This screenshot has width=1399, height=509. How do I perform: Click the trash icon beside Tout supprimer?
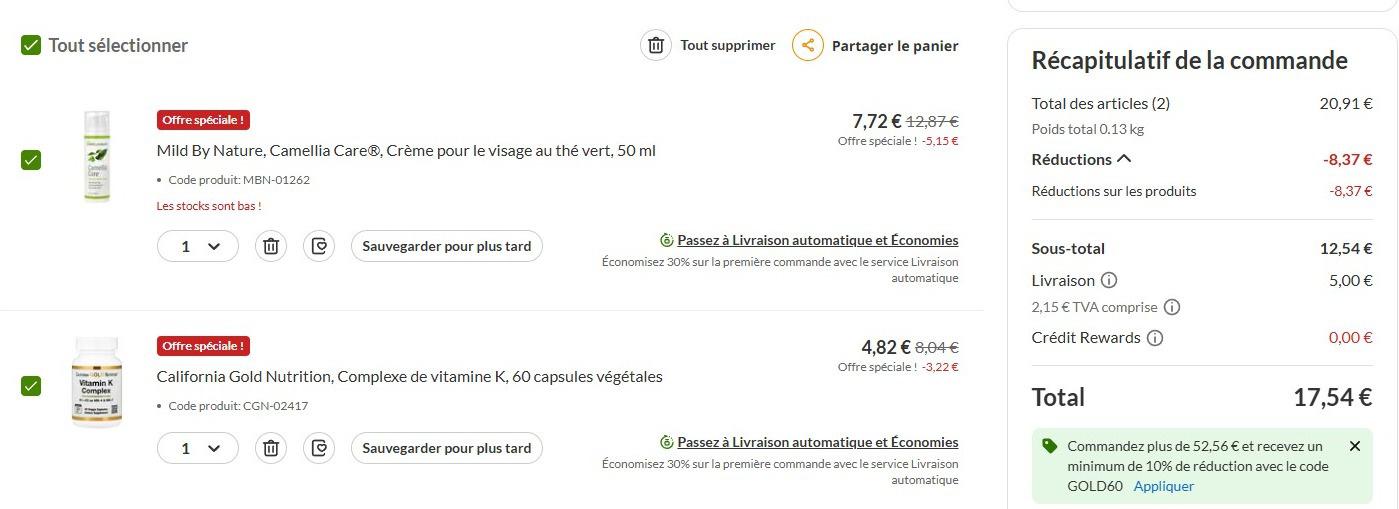click(x=656, y=45)
